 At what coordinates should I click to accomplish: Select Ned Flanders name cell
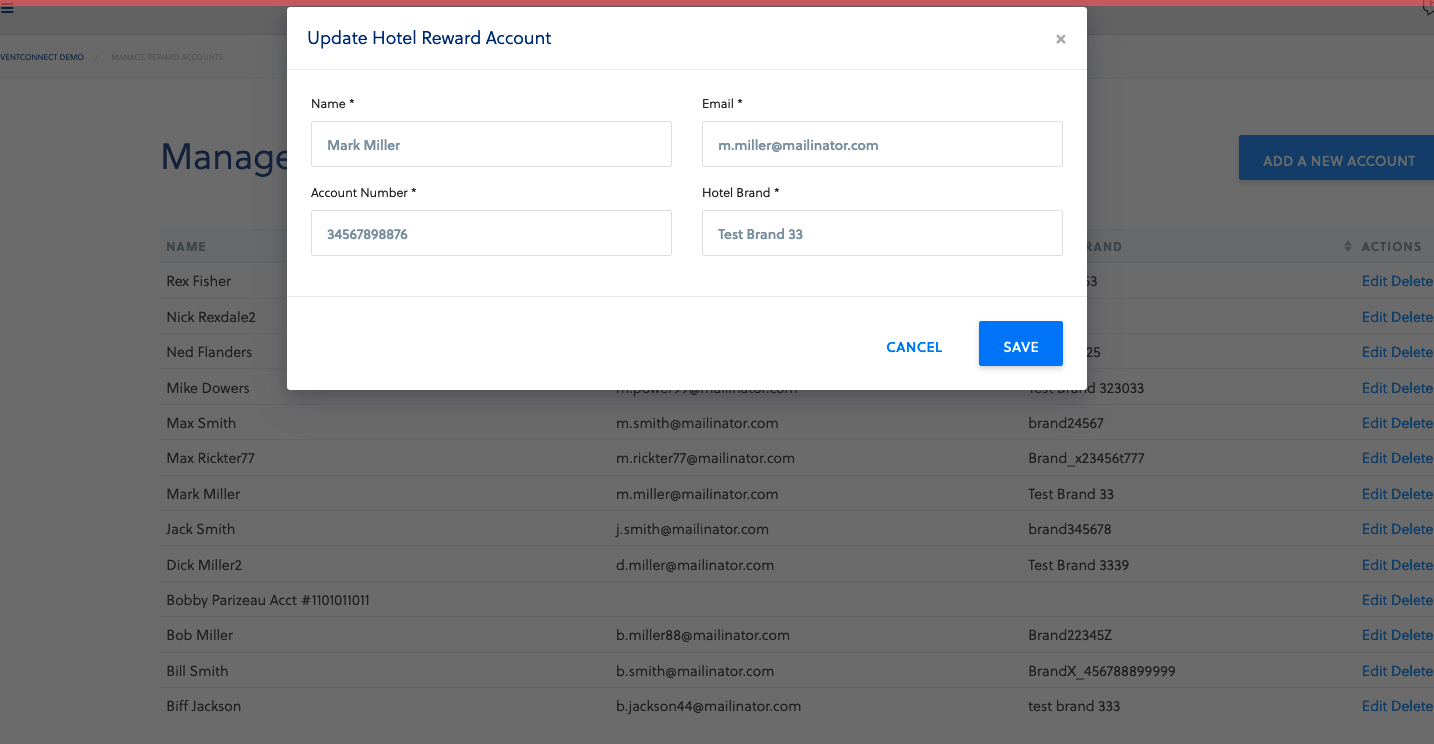click(x=209, y=352)
